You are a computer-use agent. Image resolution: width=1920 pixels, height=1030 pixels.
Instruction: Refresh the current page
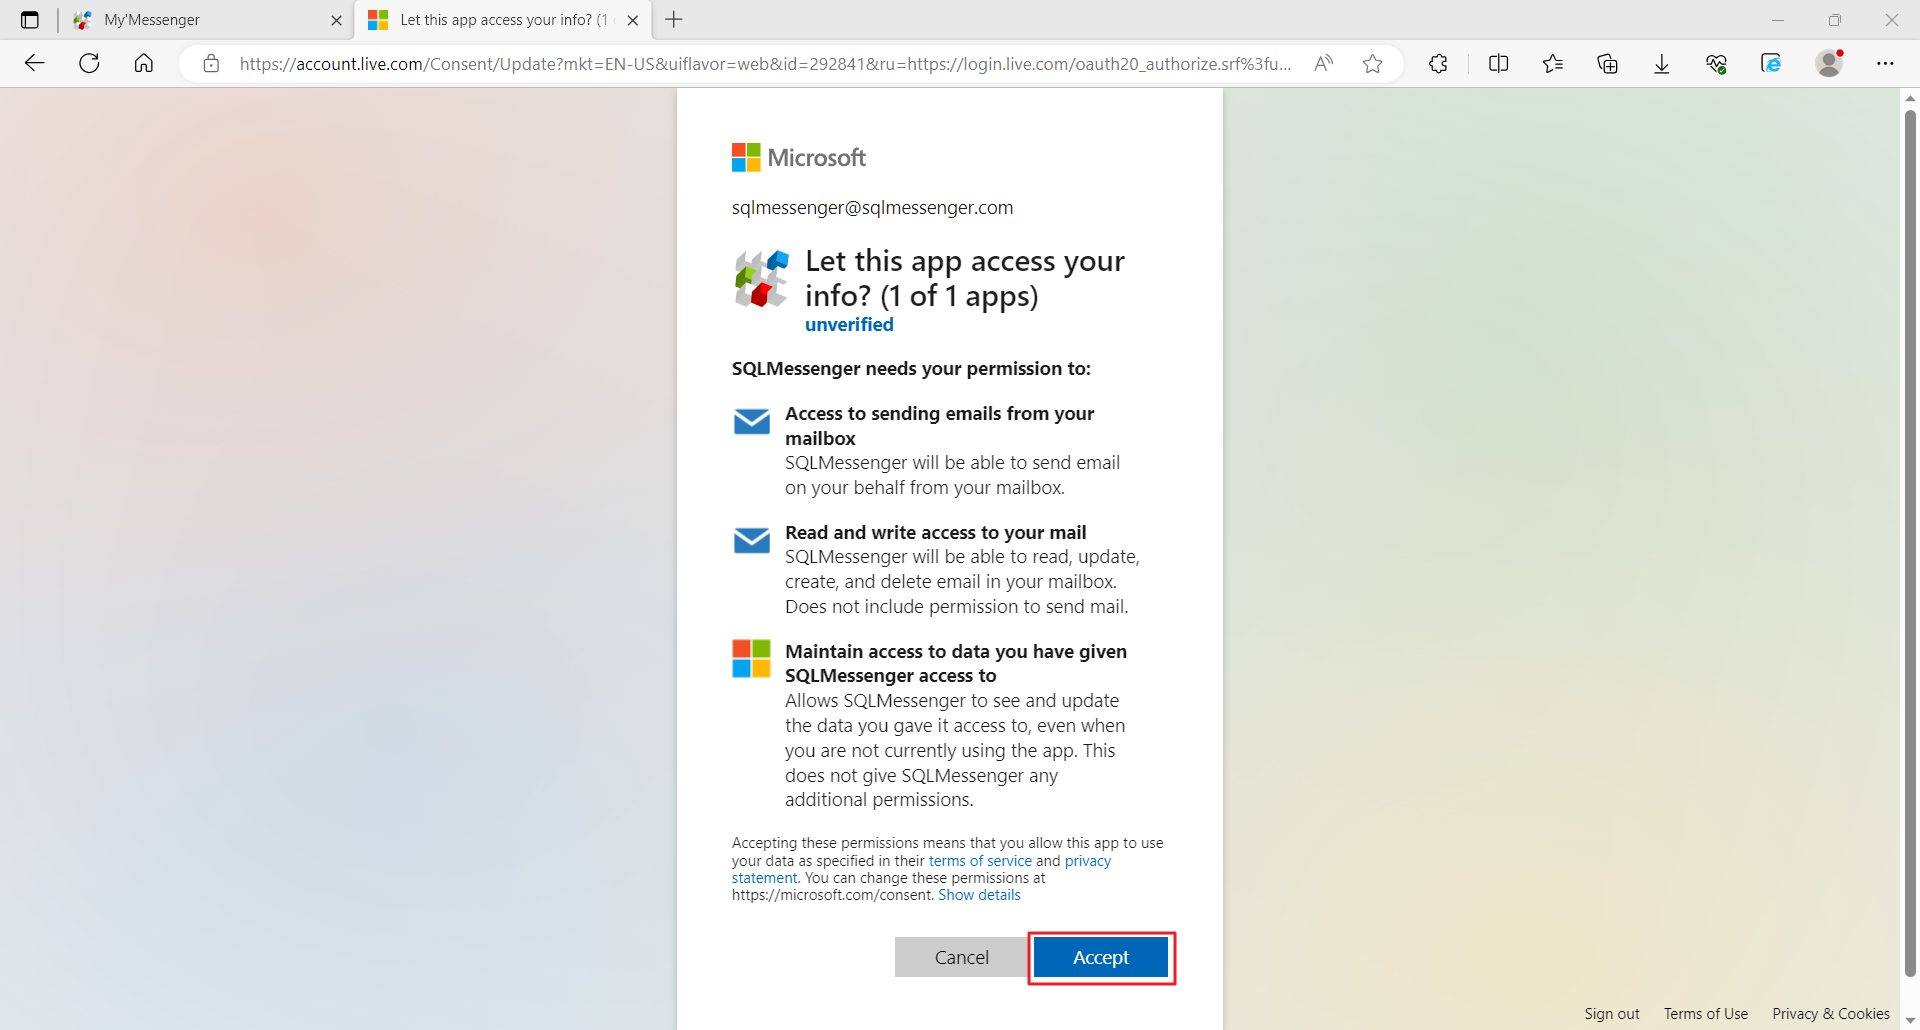coord(89,64)
